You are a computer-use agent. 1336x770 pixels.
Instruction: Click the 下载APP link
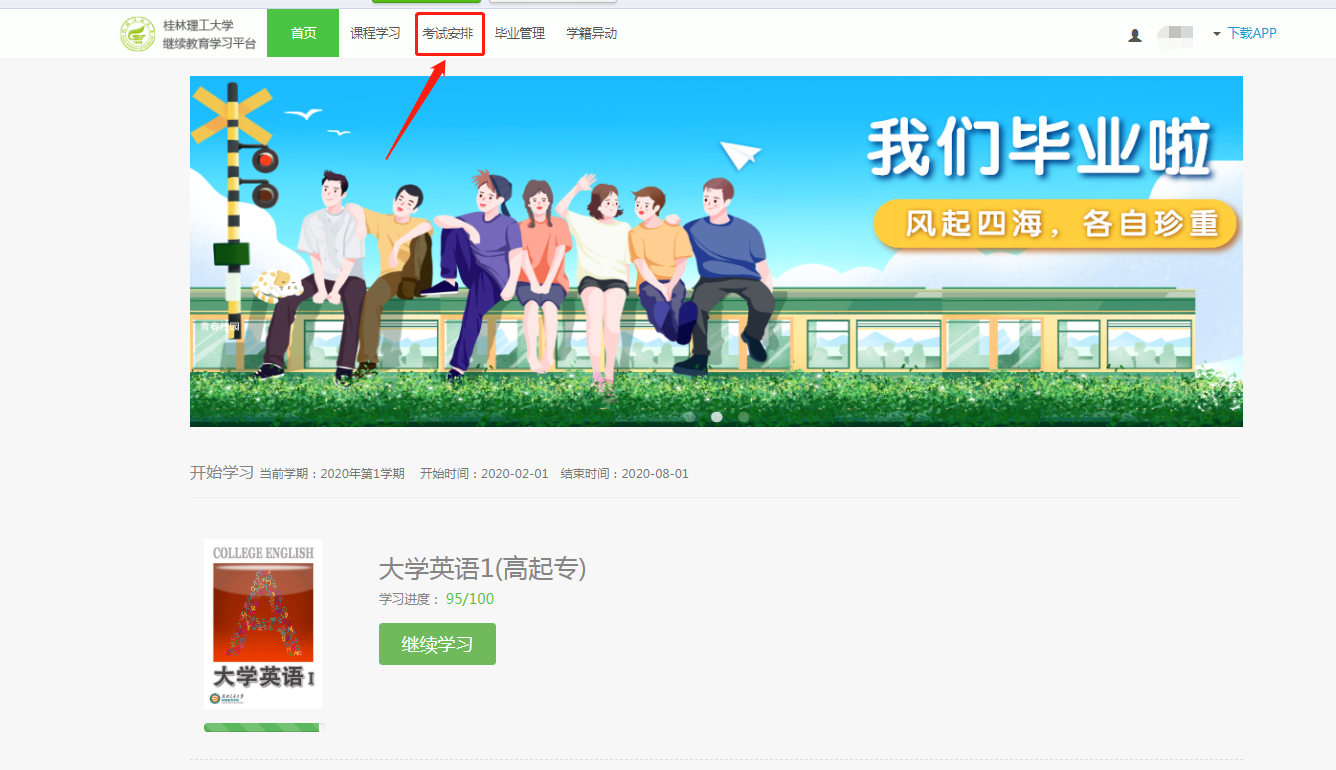click(x=1252, y=33)
